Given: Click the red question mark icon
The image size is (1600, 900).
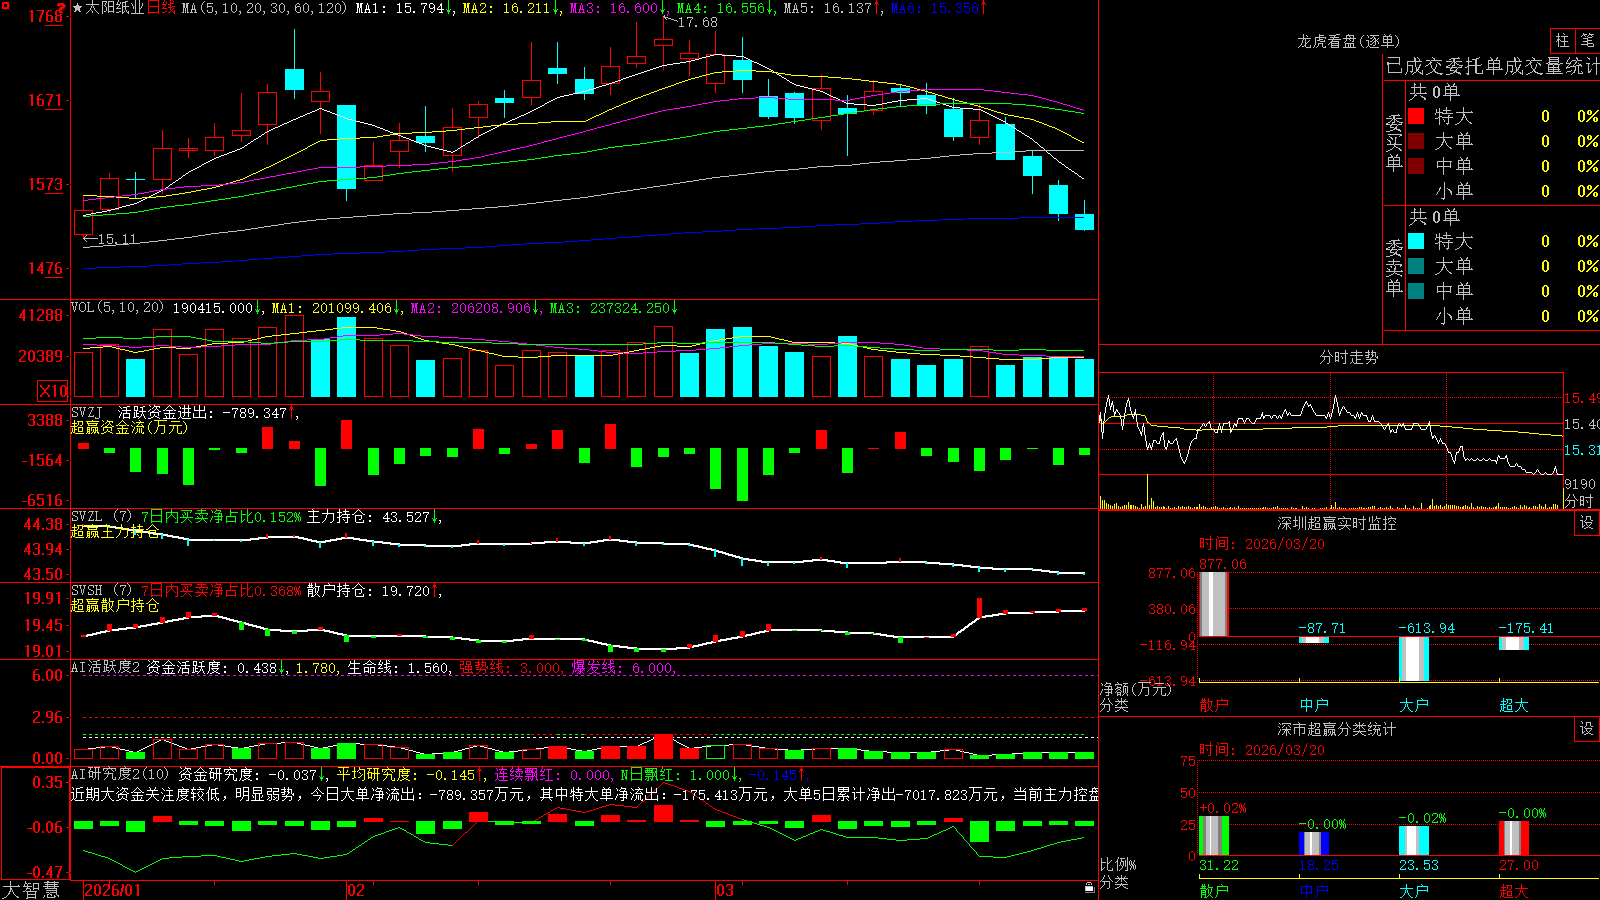Looking at the screenshot, I should click(61, 8).
